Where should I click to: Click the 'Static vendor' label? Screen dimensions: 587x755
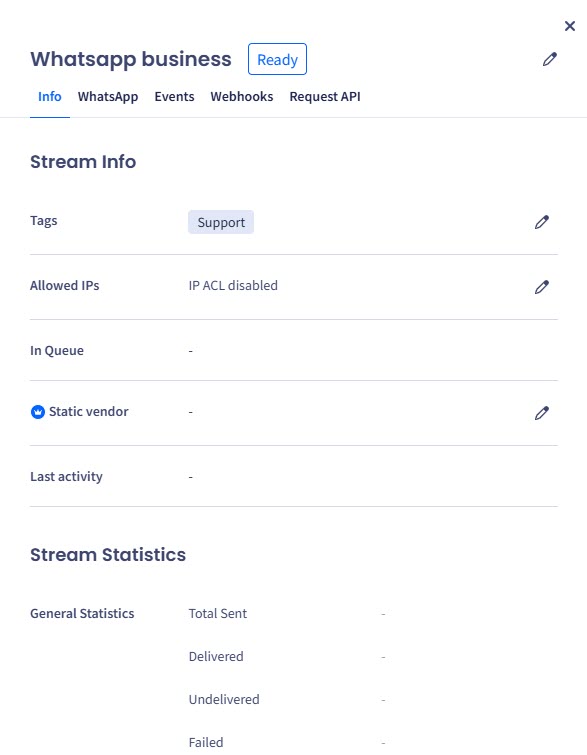[89, 412]
